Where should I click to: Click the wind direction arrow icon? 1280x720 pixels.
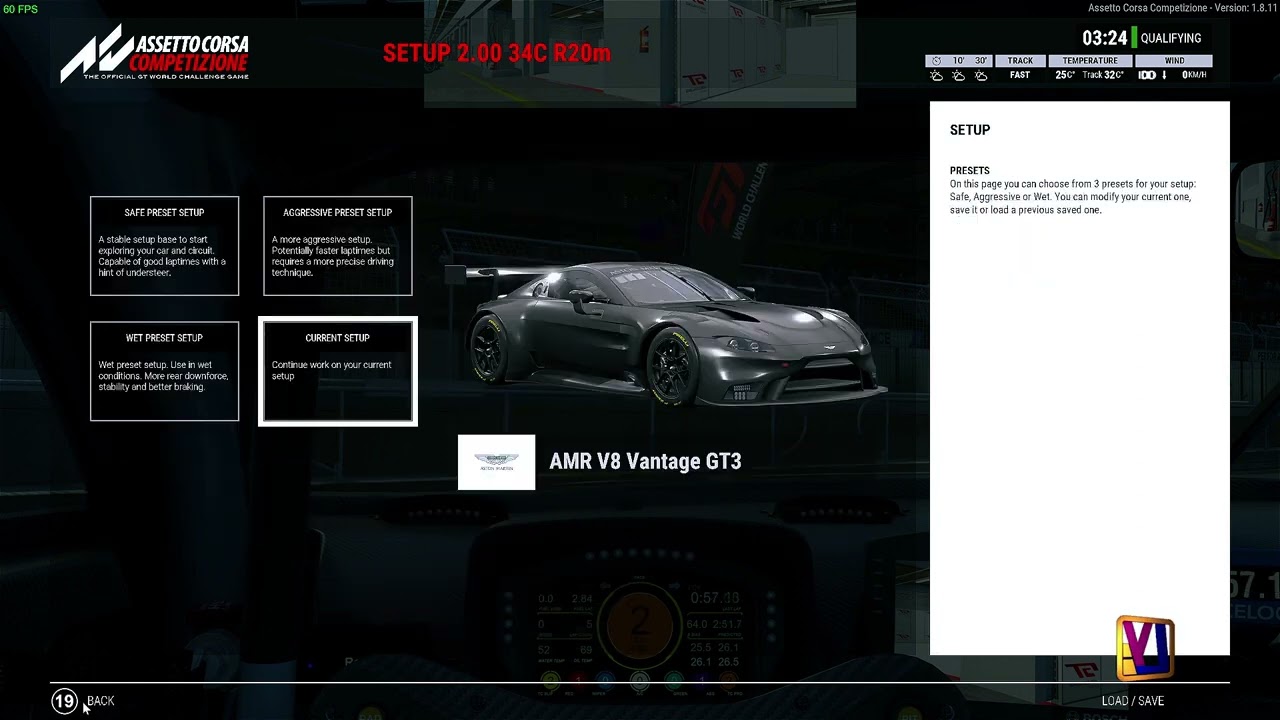pos(1164,75)
